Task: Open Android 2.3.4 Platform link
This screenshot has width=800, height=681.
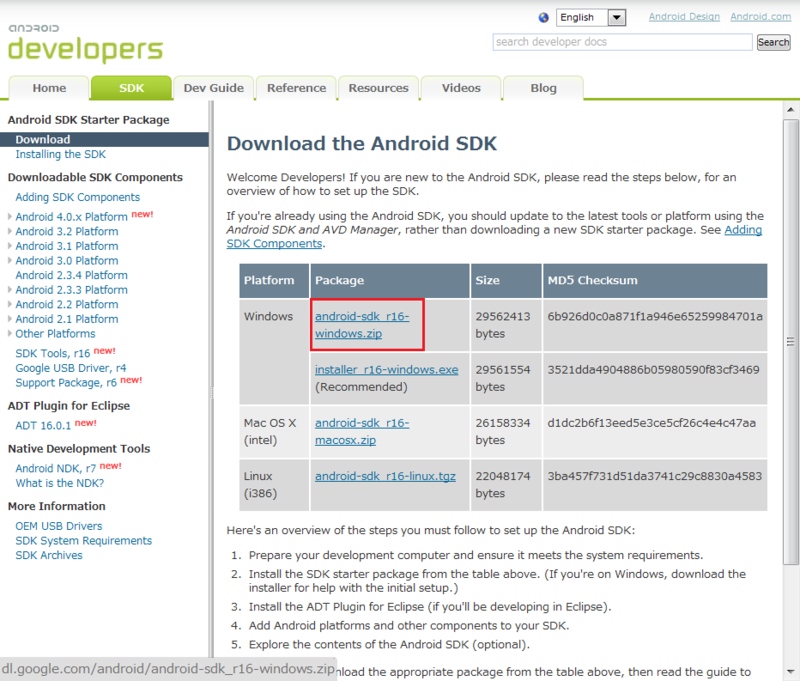Action: (x=71, y=275)
